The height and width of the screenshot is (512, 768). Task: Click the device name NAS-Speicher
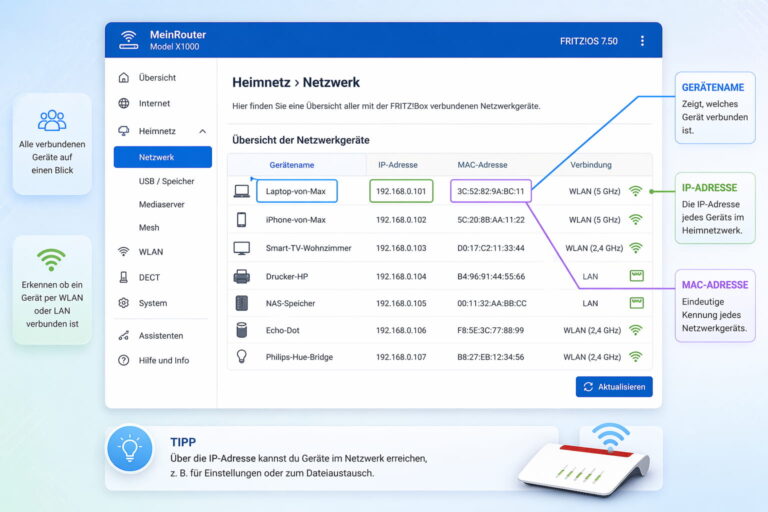(290, 303)
